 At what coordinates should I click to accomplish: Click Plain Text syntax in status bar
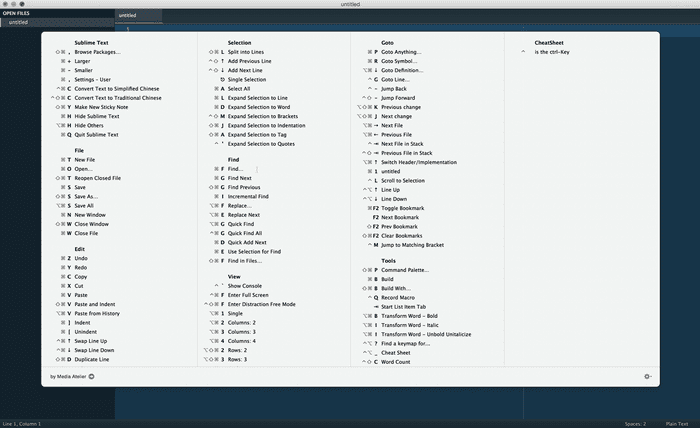tap(676, 424)
